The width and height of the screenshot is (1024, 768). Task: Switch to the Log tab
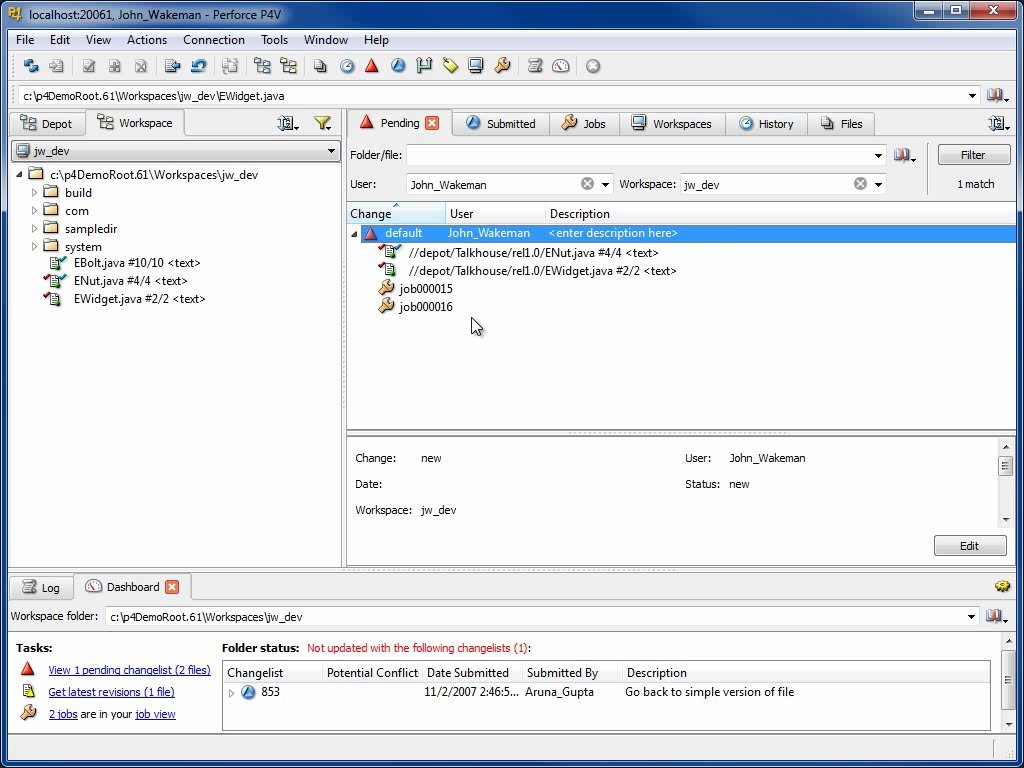click(x=41, y=587)
